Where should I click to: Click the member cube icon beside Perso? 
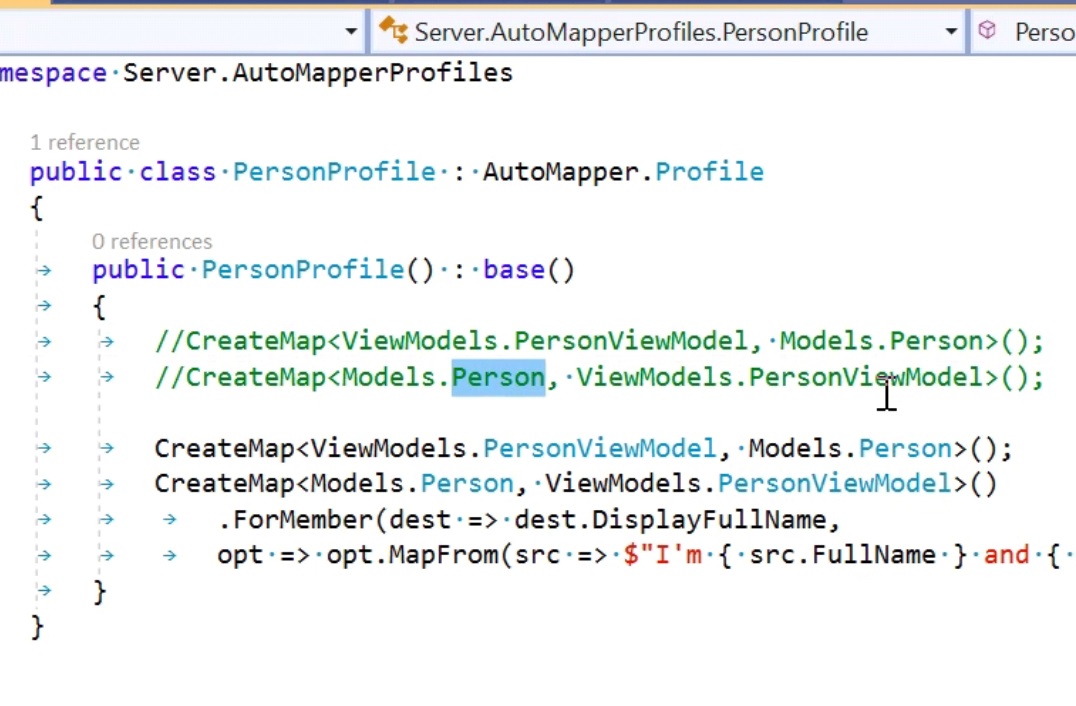click(987, 30)
